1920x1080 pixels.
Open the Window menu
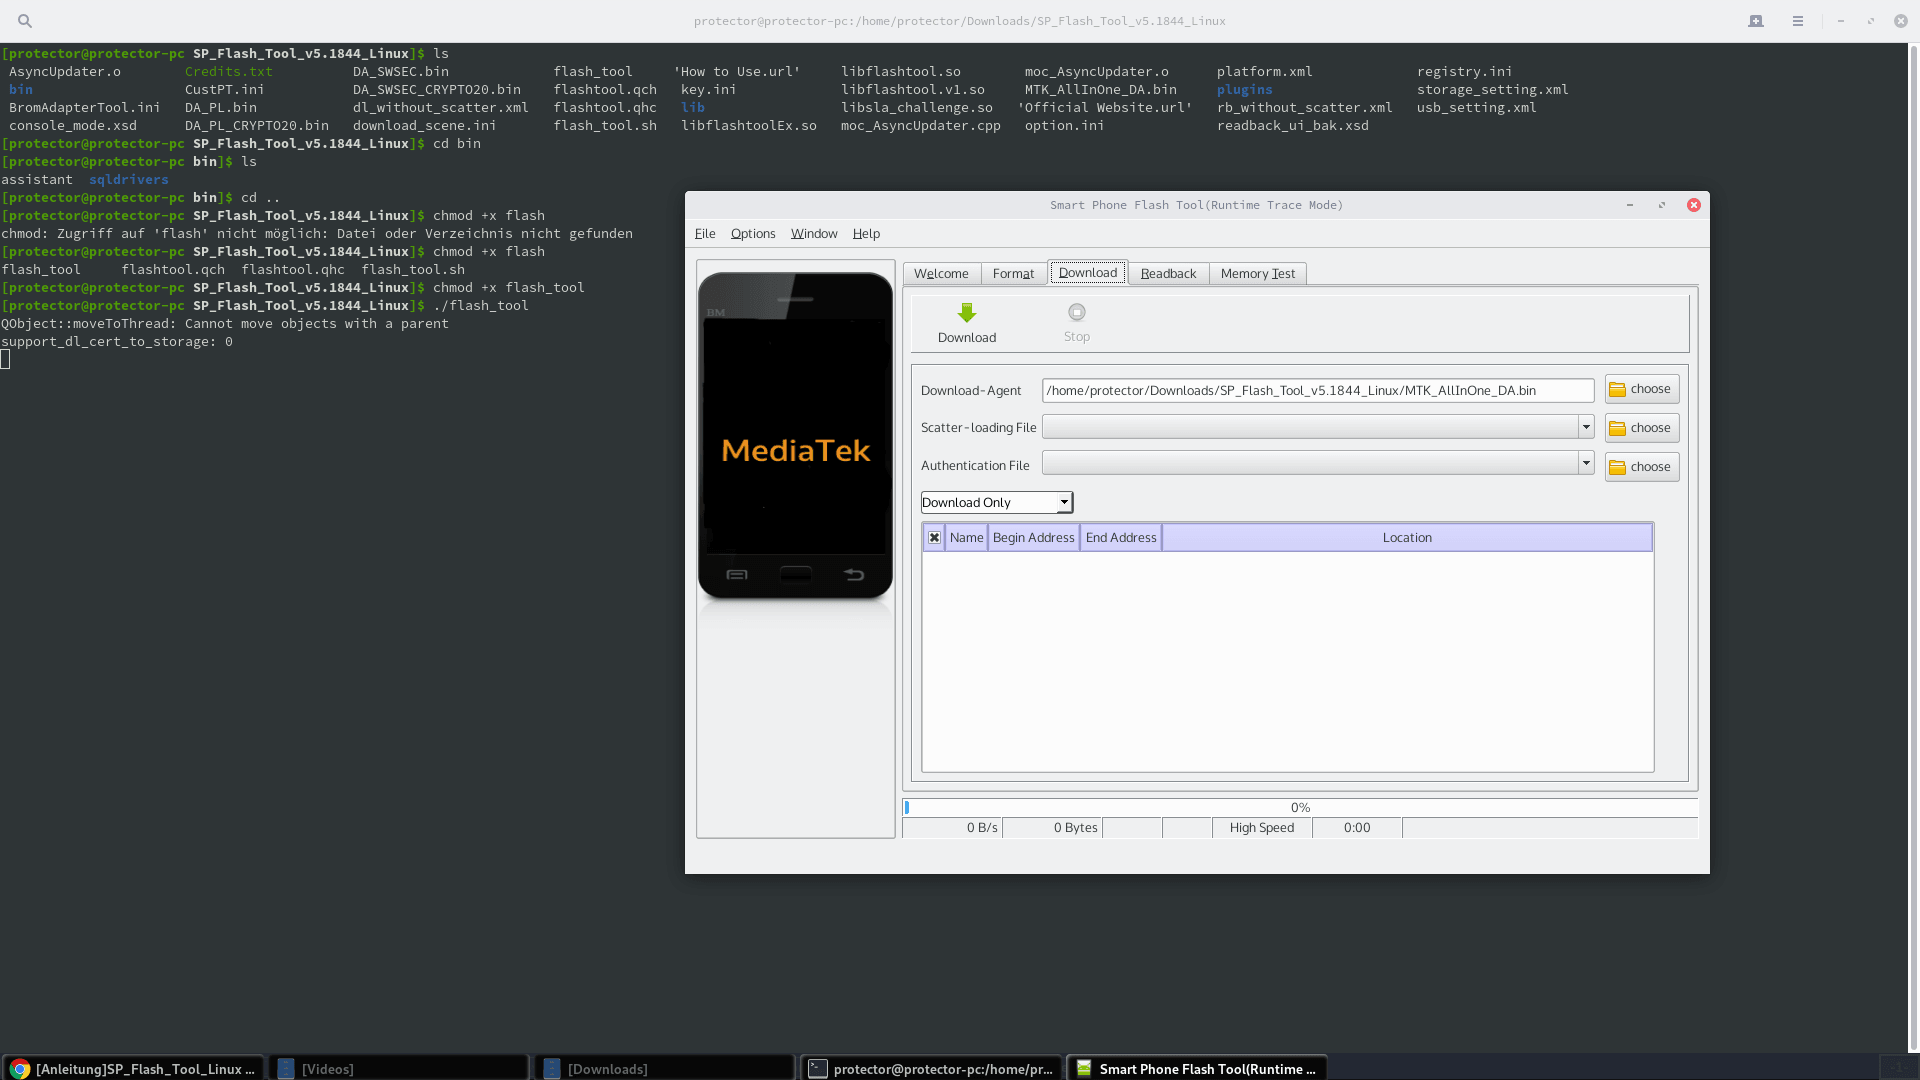(x=814, y=234)
